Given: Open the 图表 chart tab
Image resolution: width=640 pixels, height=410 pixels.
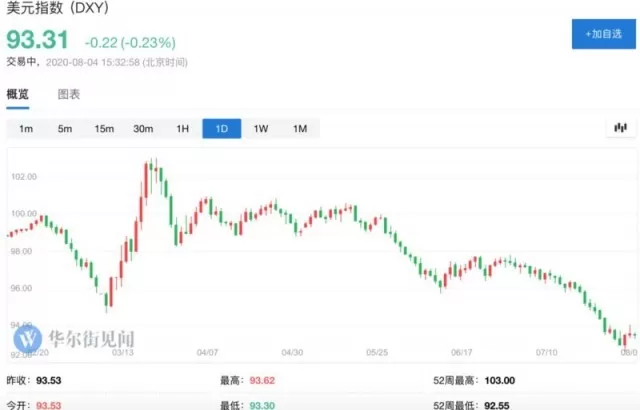Looking at the screenshot, I should pos(69,94).
